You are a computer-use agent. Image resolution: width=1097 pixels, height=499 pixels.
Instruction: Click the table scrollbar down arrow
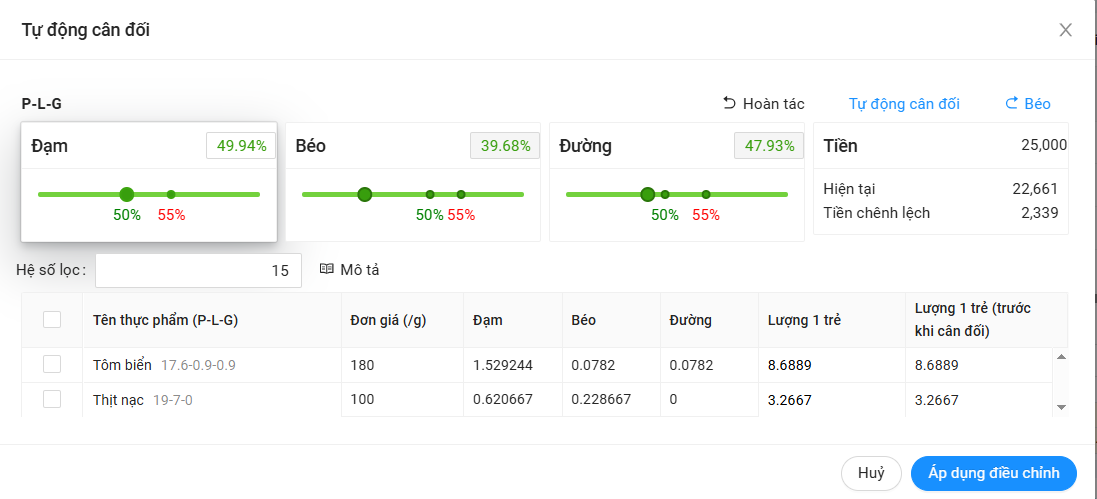tap(1061, 407)
